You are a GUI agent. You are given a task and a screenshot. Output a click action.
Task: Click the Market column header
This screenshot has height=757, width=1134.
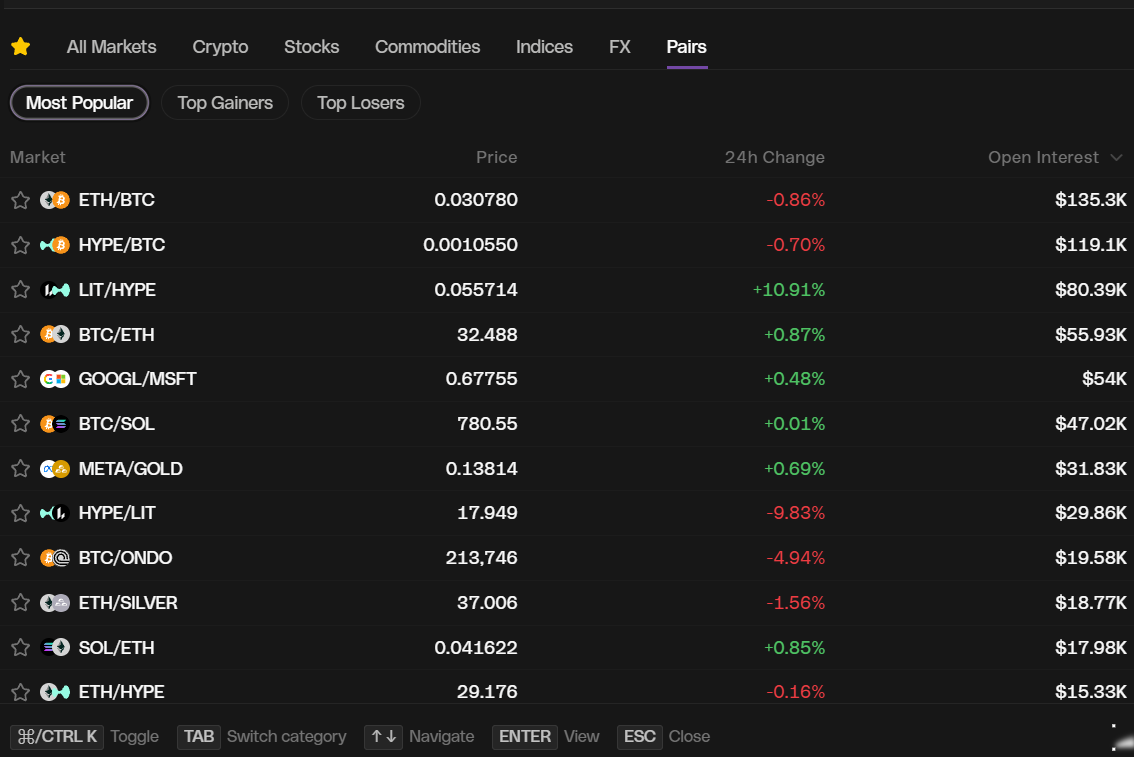(38, 158)
